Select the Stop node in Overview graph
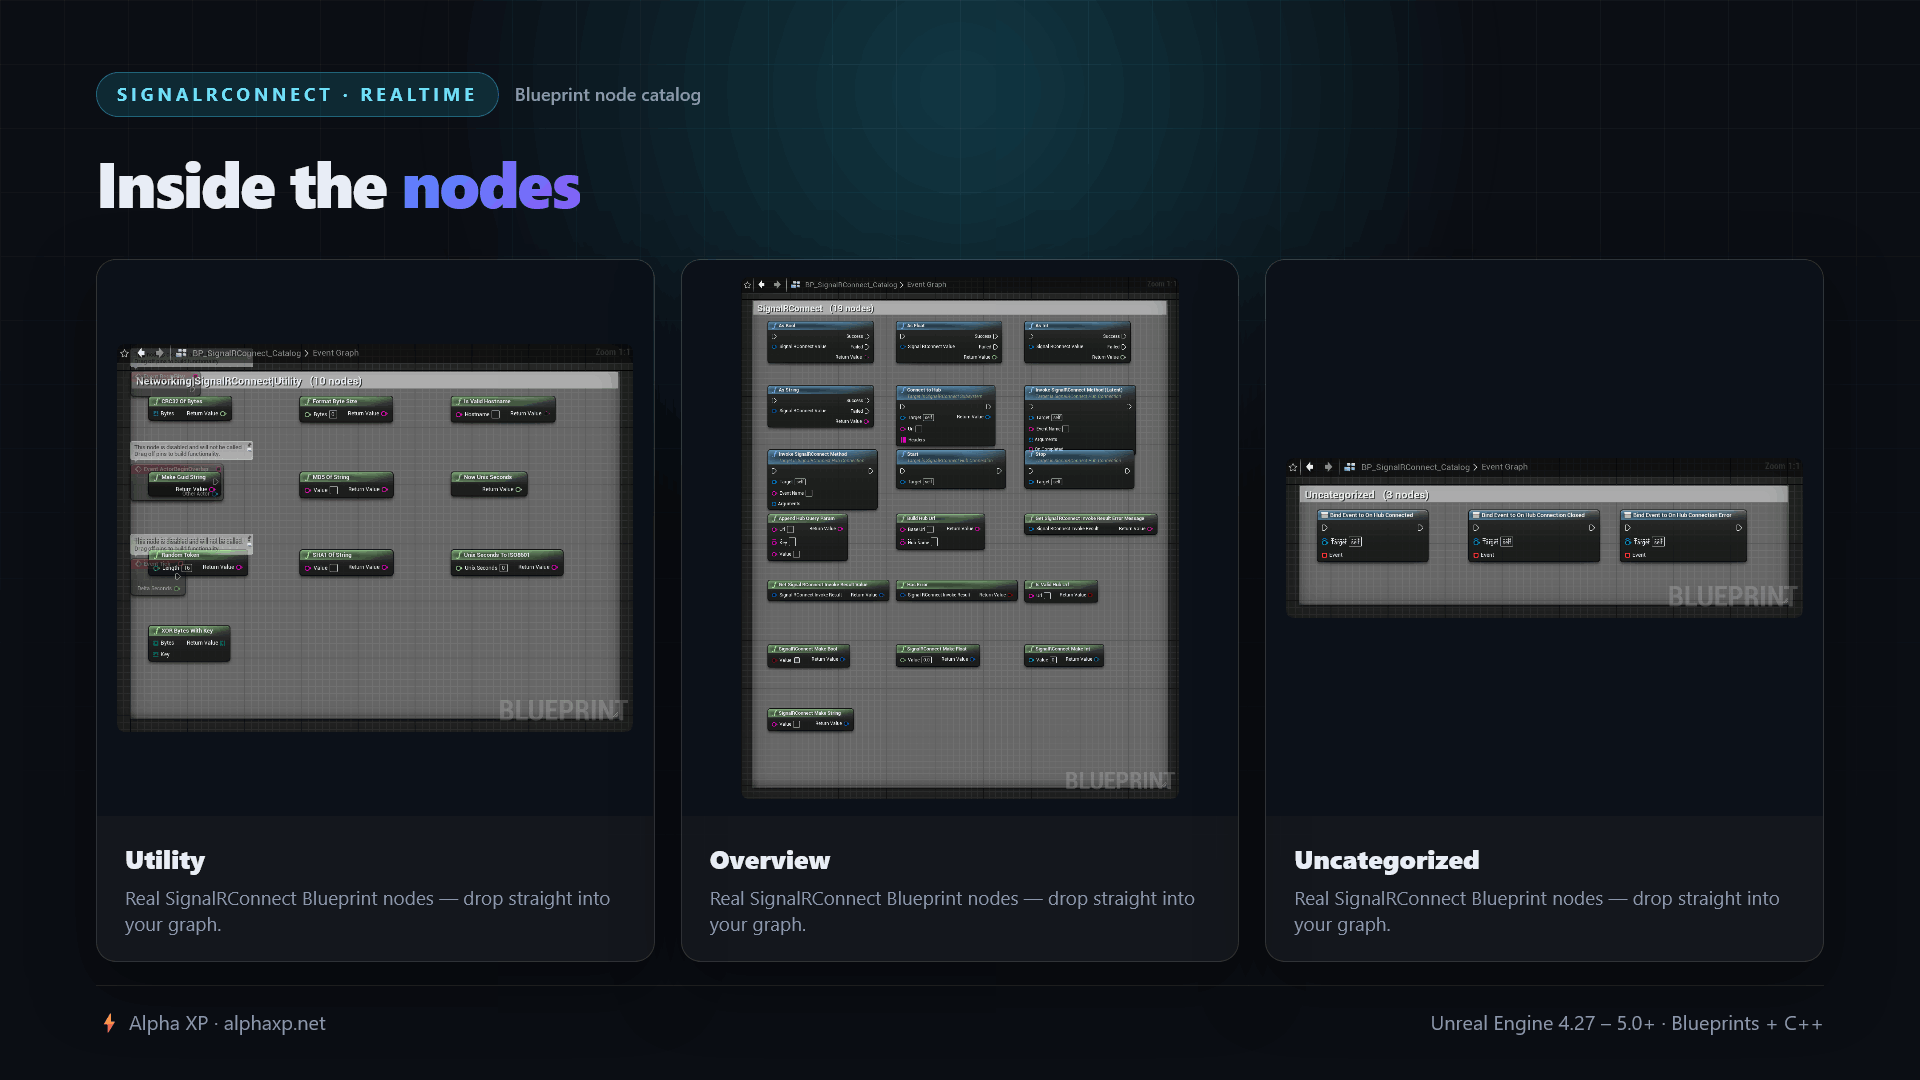Viewport: 1920px width, 1080px height. click(1079, 468)
